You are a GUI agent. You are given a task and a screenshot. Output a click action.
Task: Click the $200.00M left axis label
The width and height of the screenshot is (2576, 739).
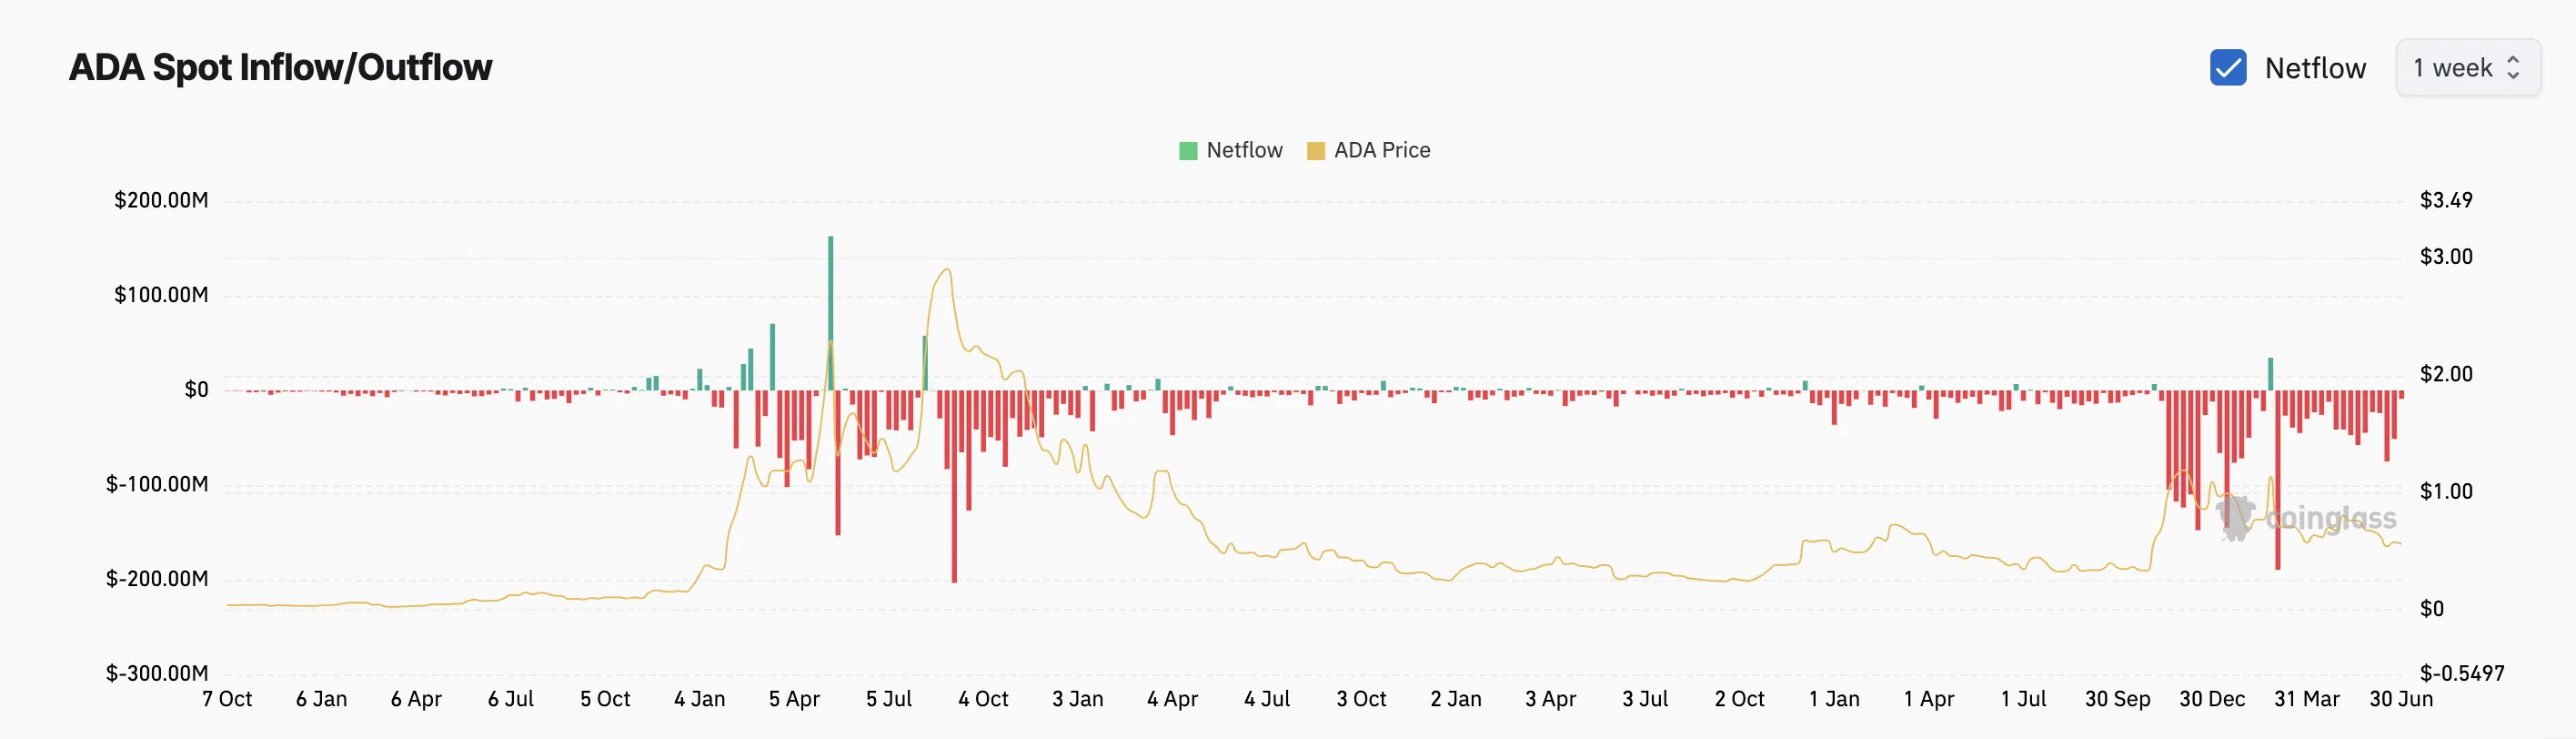(161, 200)
